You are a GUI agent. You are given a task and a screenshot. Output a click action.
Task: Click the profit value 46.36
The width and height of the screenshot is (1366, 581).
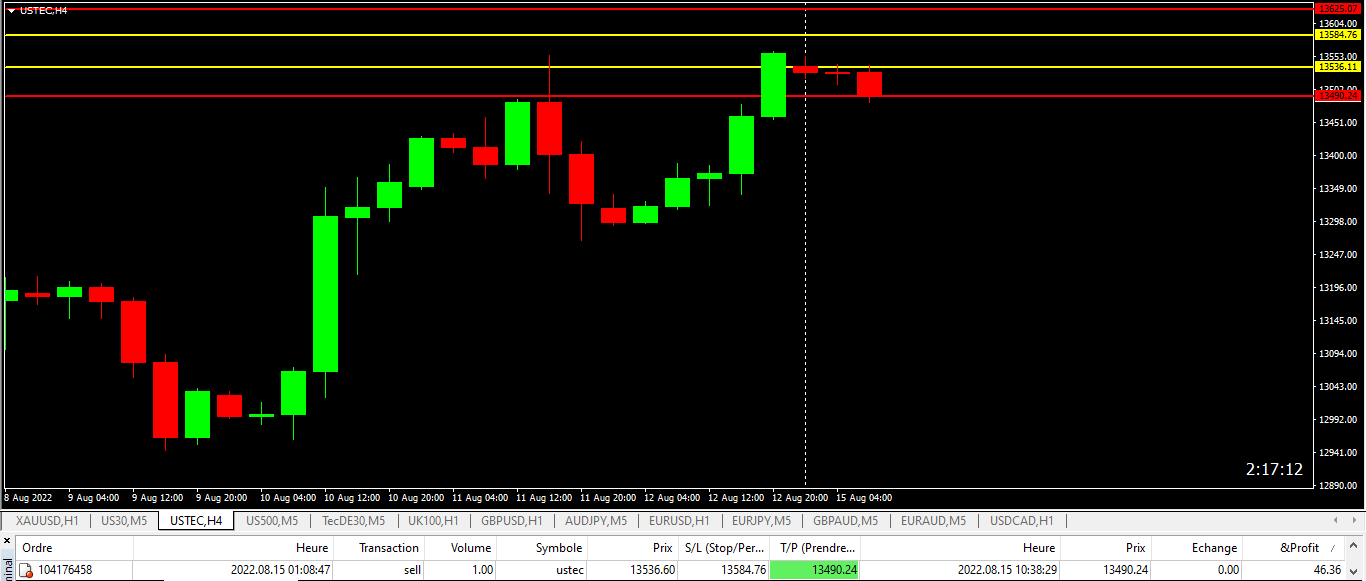1327,570
